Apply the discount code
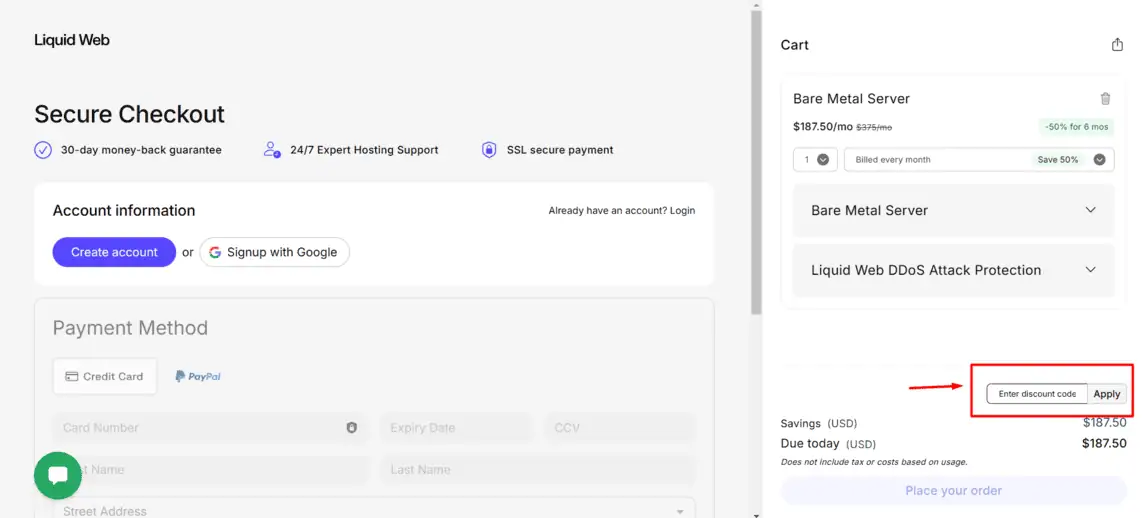The width and height of the screenshot is (1145, 518). click(x=1106, y=394)
